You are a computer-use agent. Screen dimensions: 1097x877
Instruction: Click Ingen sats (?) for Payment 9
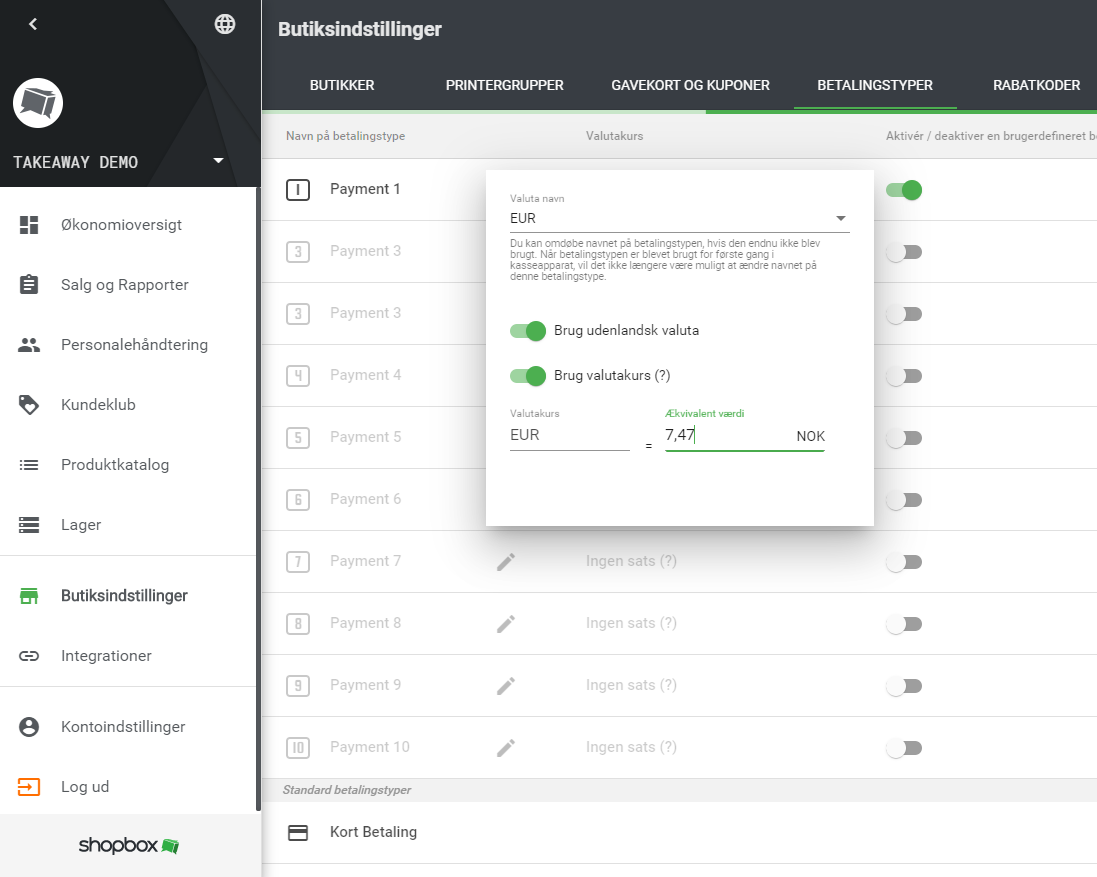click(x=631, y=685)
